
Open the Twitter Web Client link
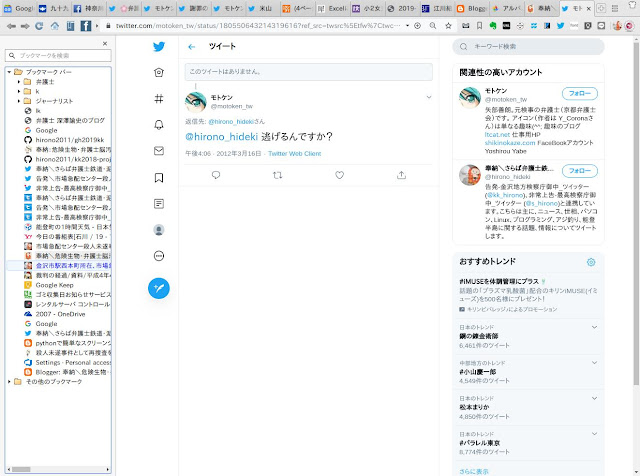click(295, 154)
